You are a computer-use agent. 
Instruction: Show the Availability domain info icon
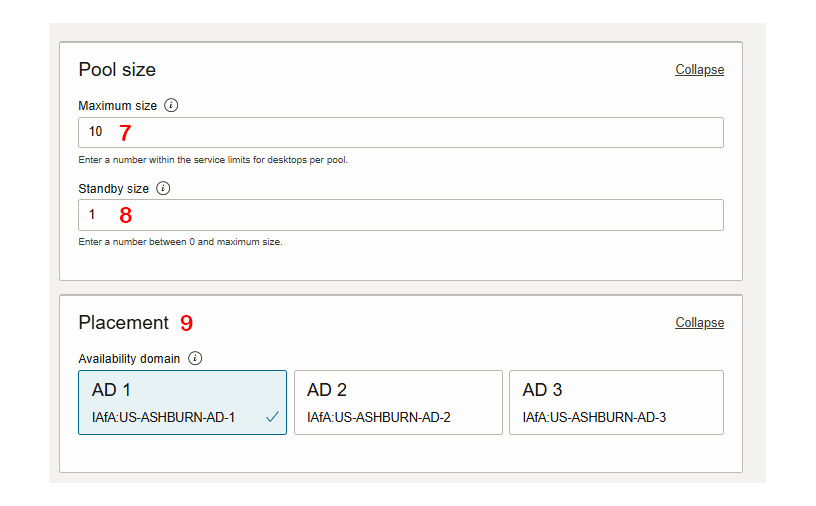[x=195, y=358]
